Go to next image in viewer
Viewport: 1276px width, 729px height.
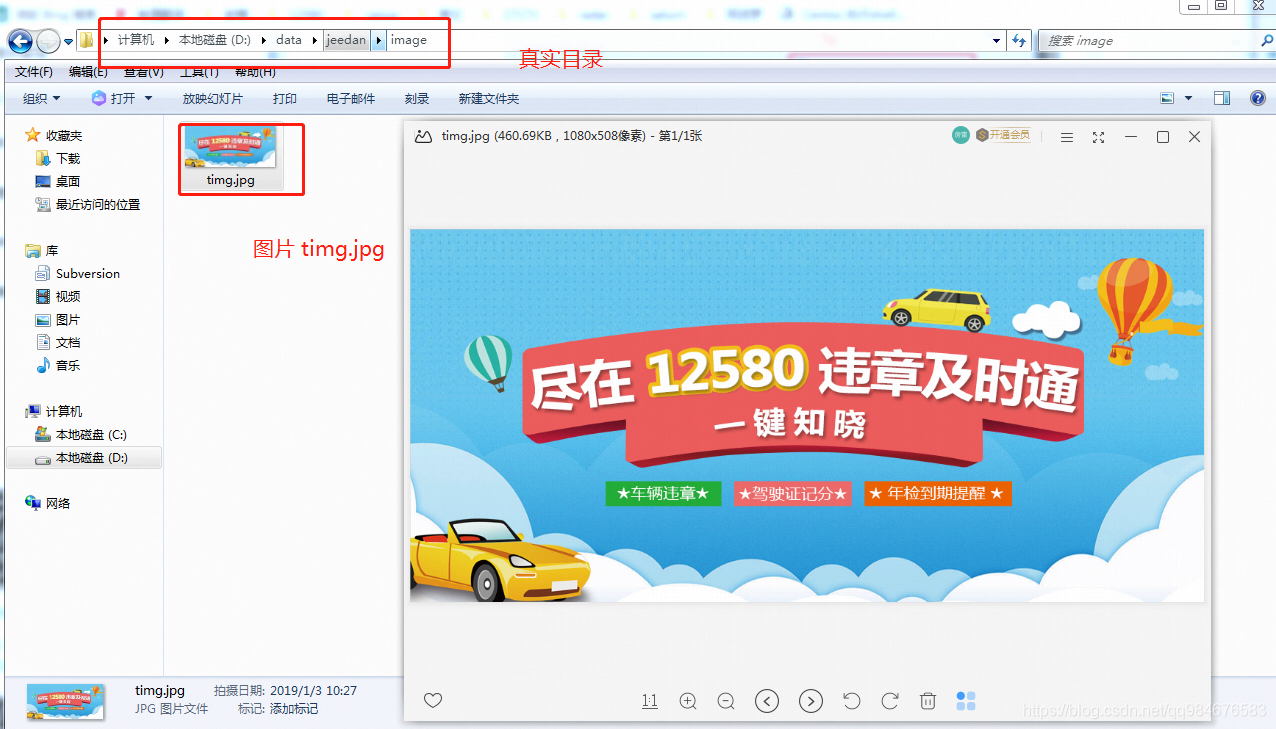[x=811, y=701]
